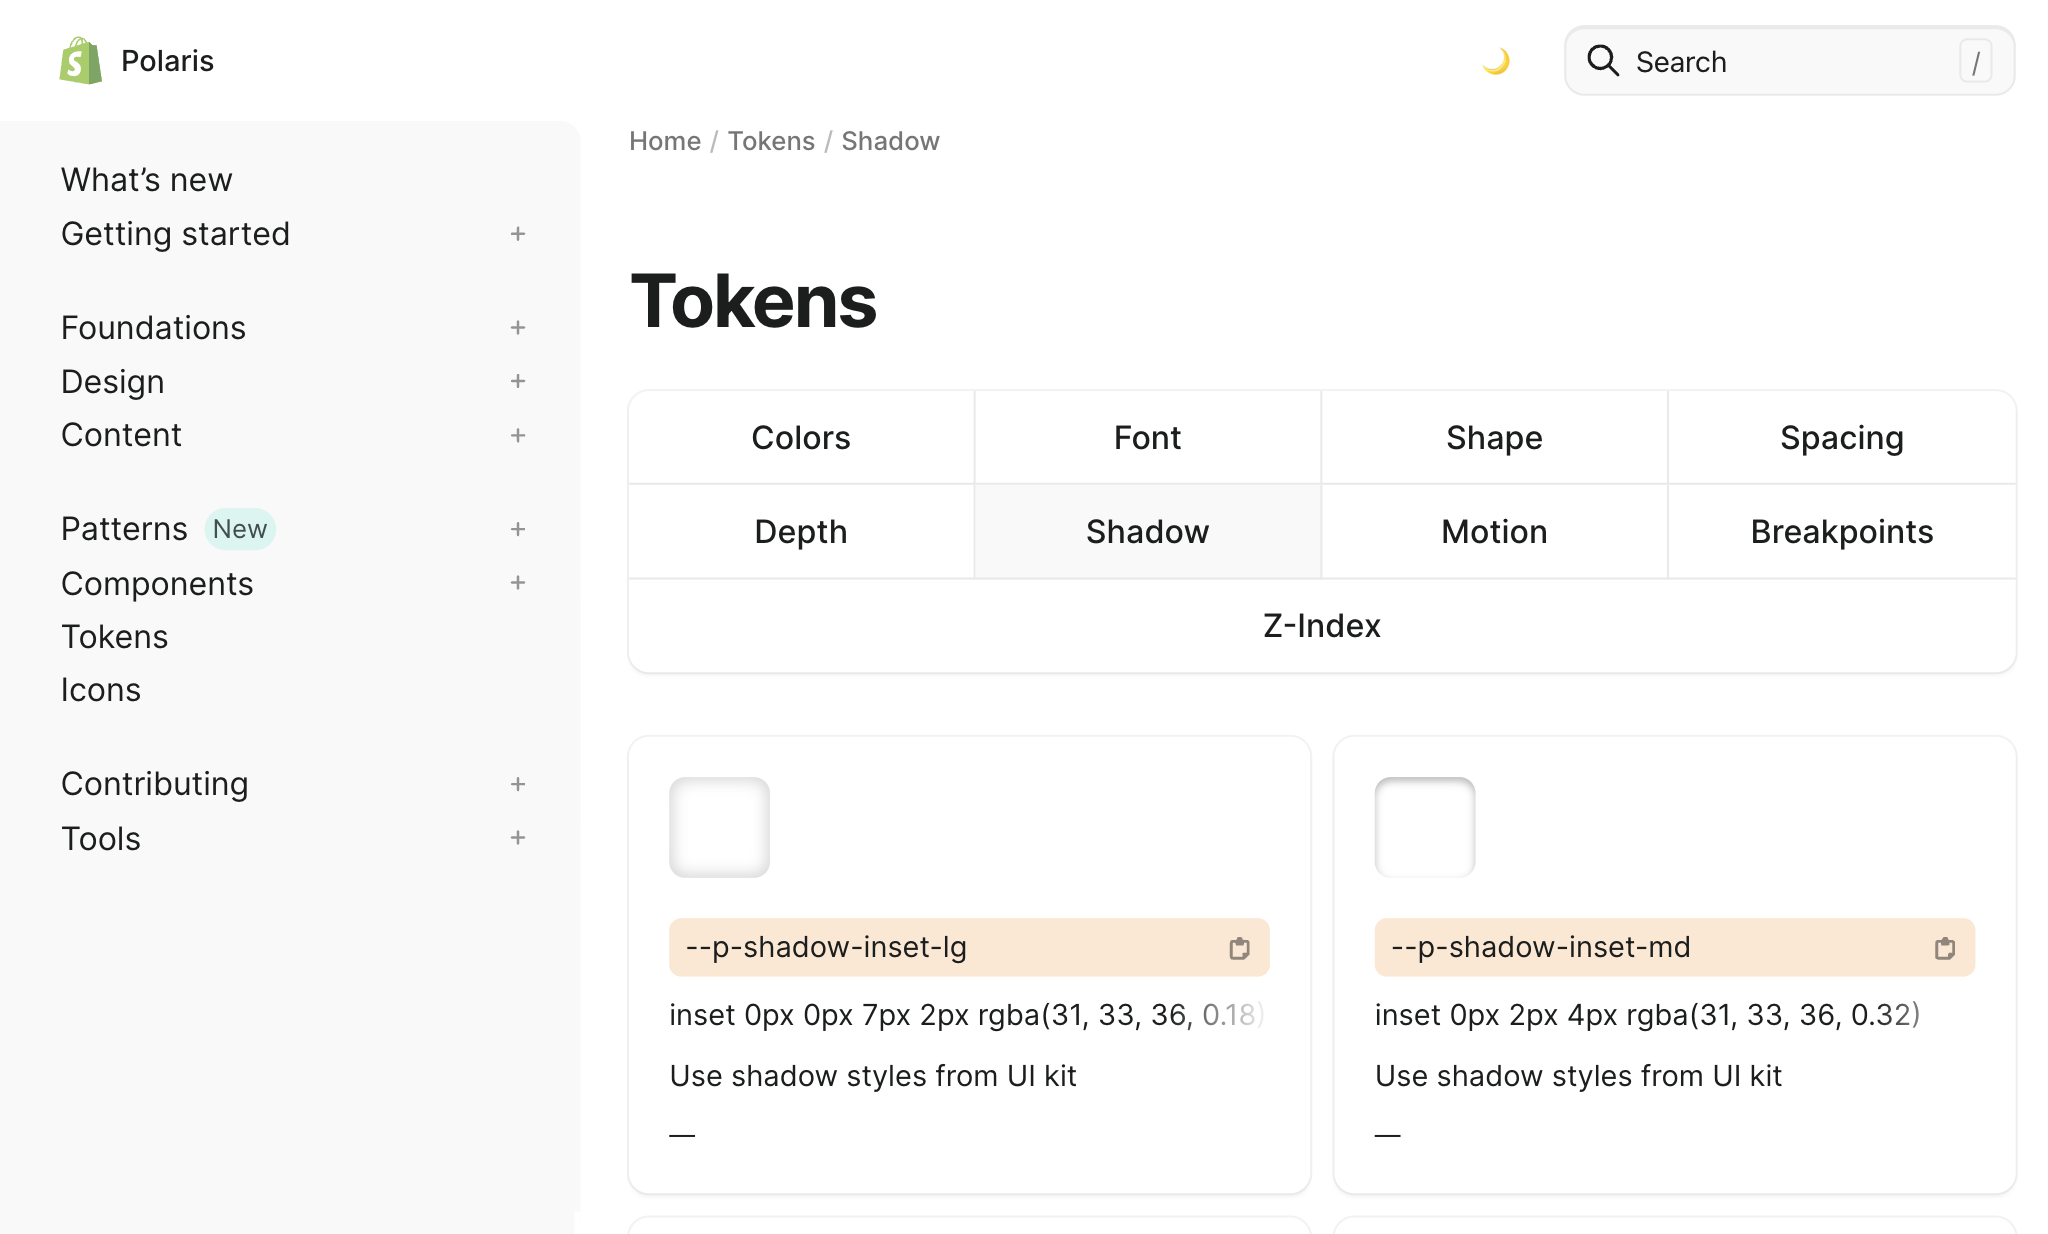The width and height of the screenshot is (2048, 1234).
Task: Click the search magnifier icon
Action: (1603, 61)
